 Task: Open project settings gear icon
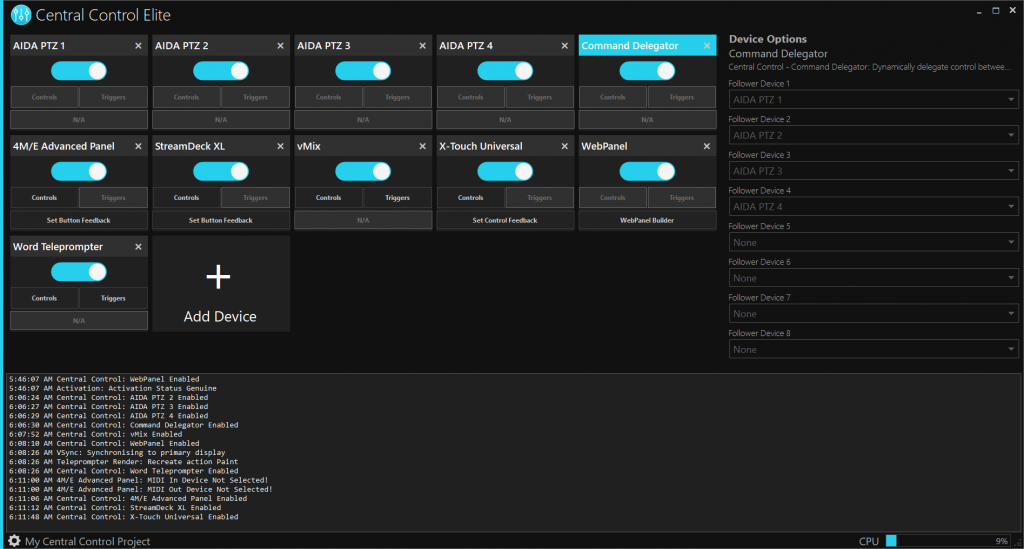(14, 541)
